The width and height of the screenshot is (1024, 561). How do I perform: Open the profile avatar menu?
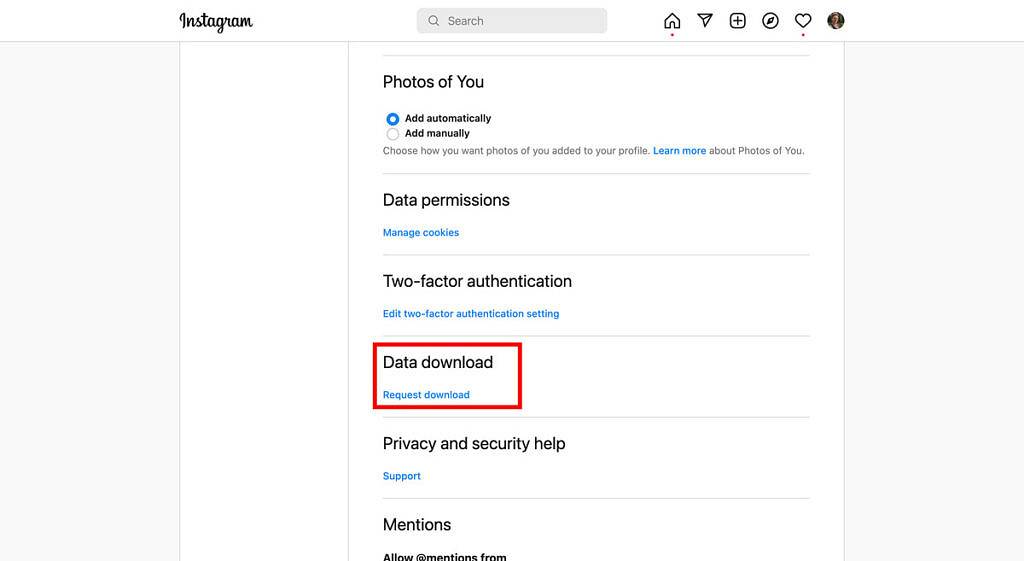tap(836, 21)
